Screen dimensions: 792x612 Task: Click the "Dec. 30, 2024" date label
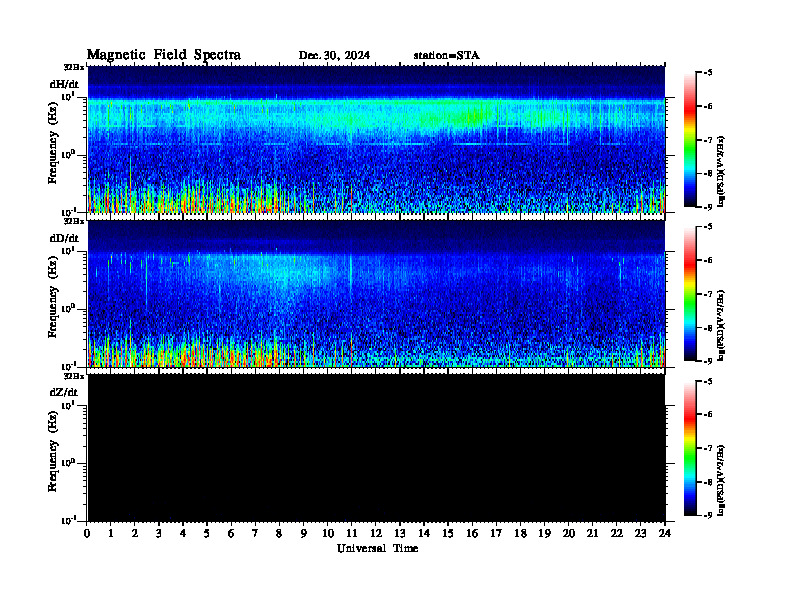pyautogui.click(x=334, y=56)
